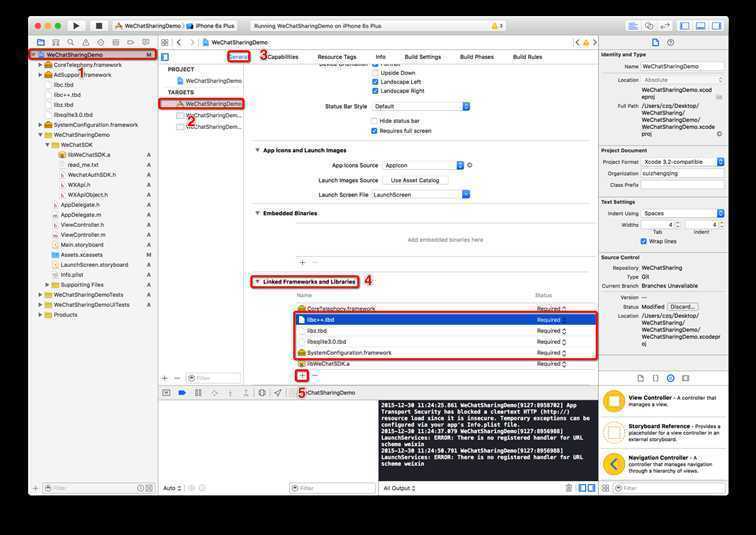
Task: Click the Step Over debug button
Action: coord(214,393)
